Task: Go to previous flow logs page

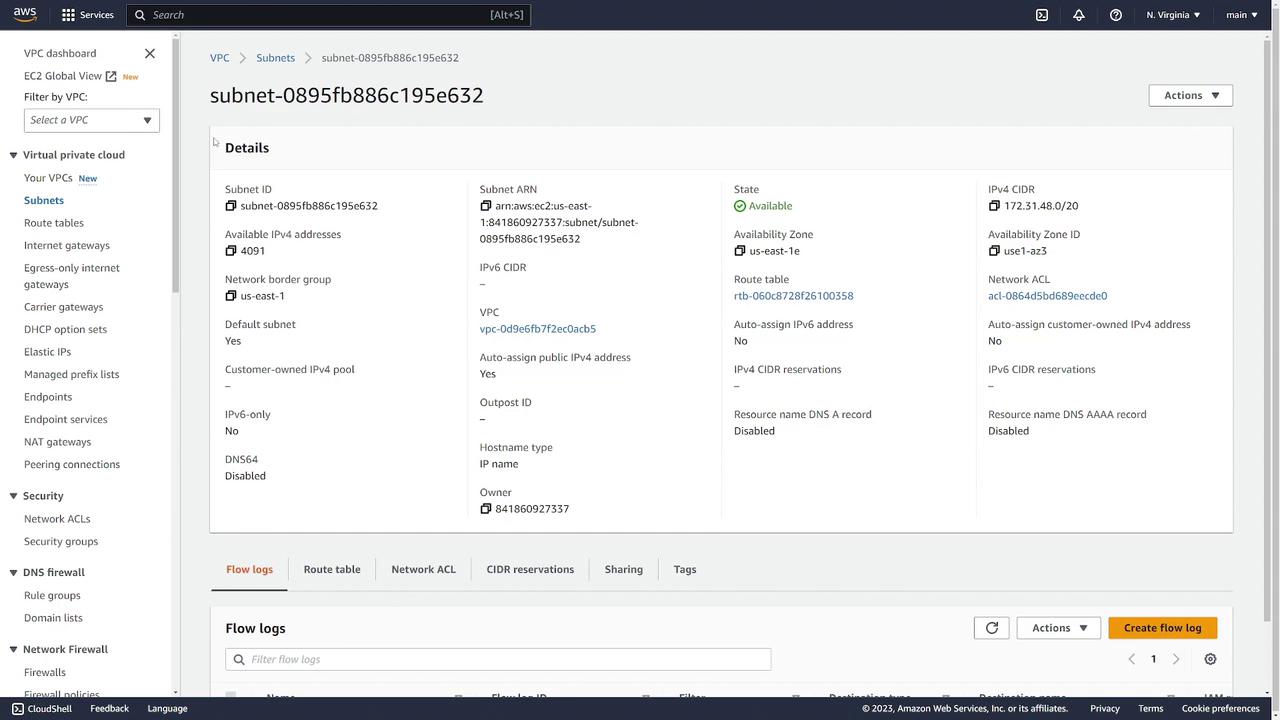Action: (x=1131, y=659)
